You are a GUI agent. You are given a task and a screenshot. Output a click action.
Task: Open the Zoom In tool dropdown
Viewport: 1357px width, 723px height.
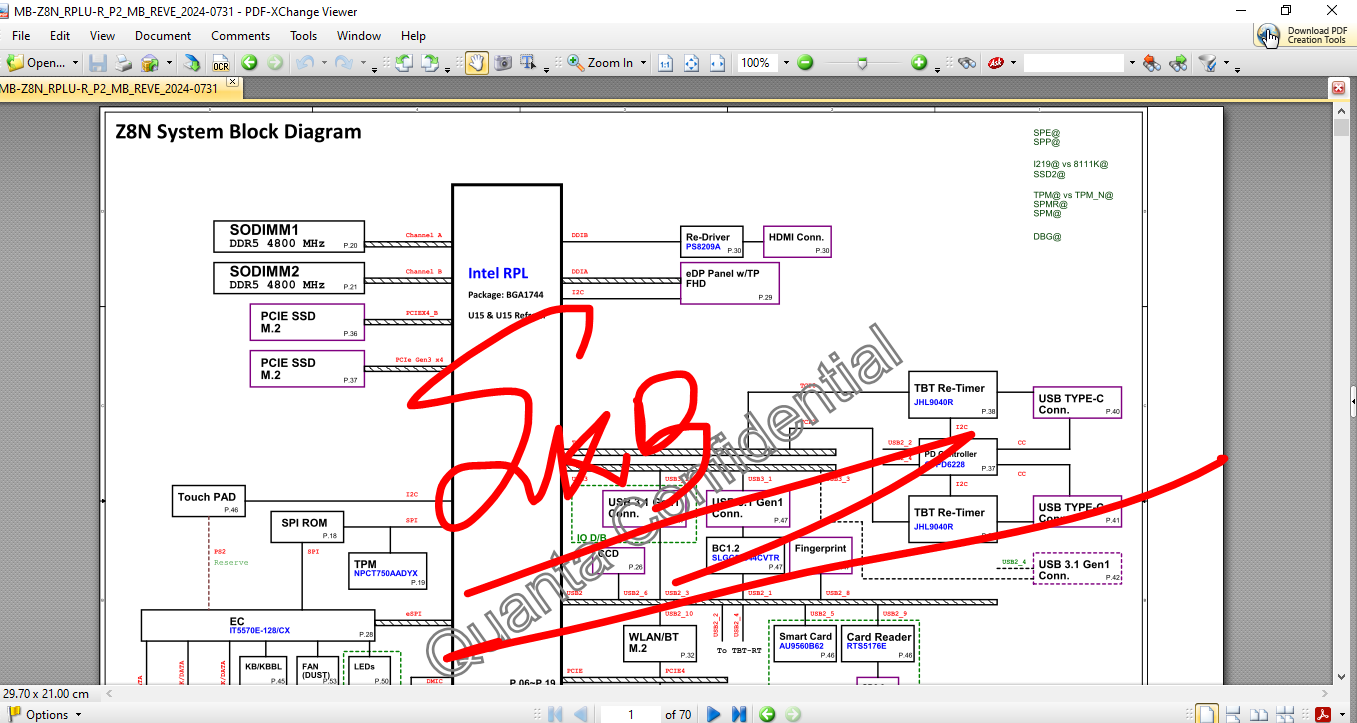(643, 63)
